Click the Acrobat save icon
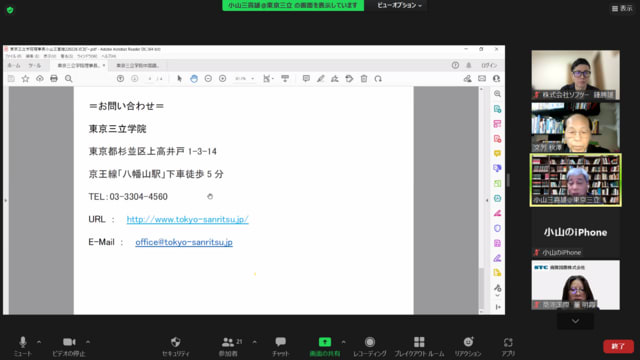Screen dimensions: 640x360 tap(11, 79)
